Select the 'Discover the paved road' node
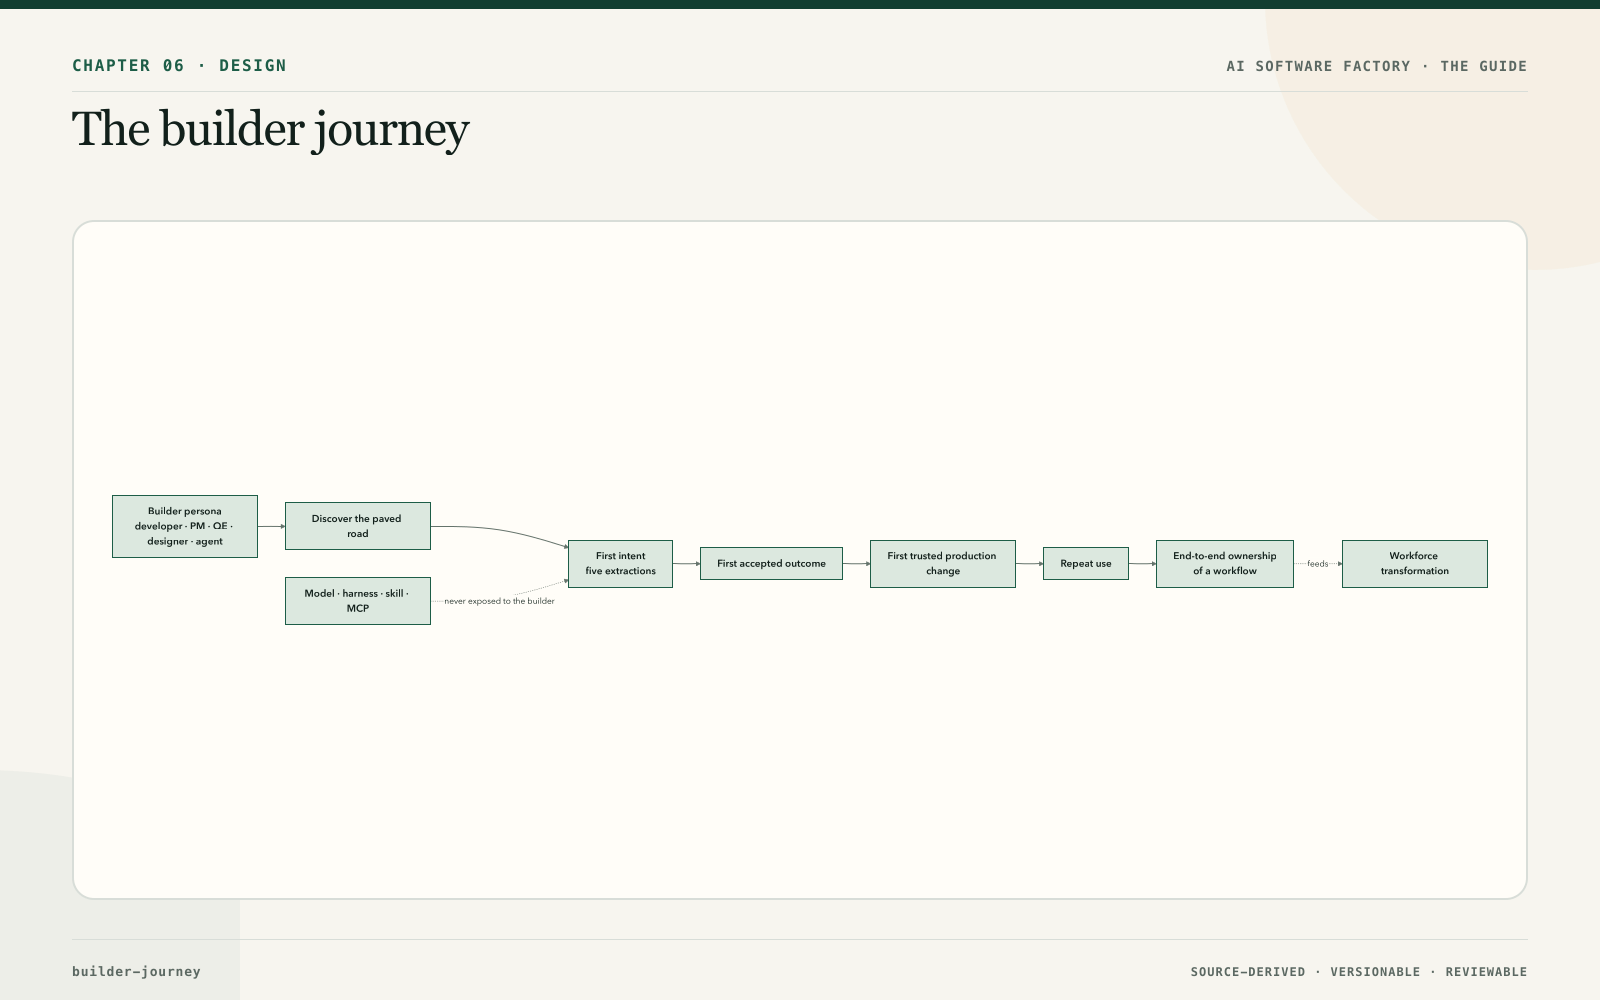 (358, 526)
